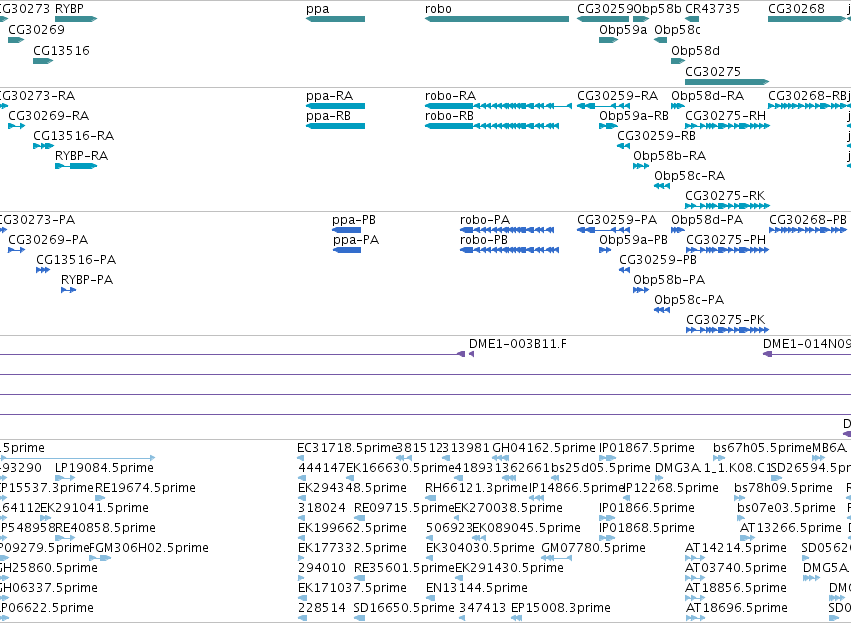Open the EC31718.5prime EST label
Image resolution: width=851 pixels, height=623 pixels.
click(x=347, y=448)
